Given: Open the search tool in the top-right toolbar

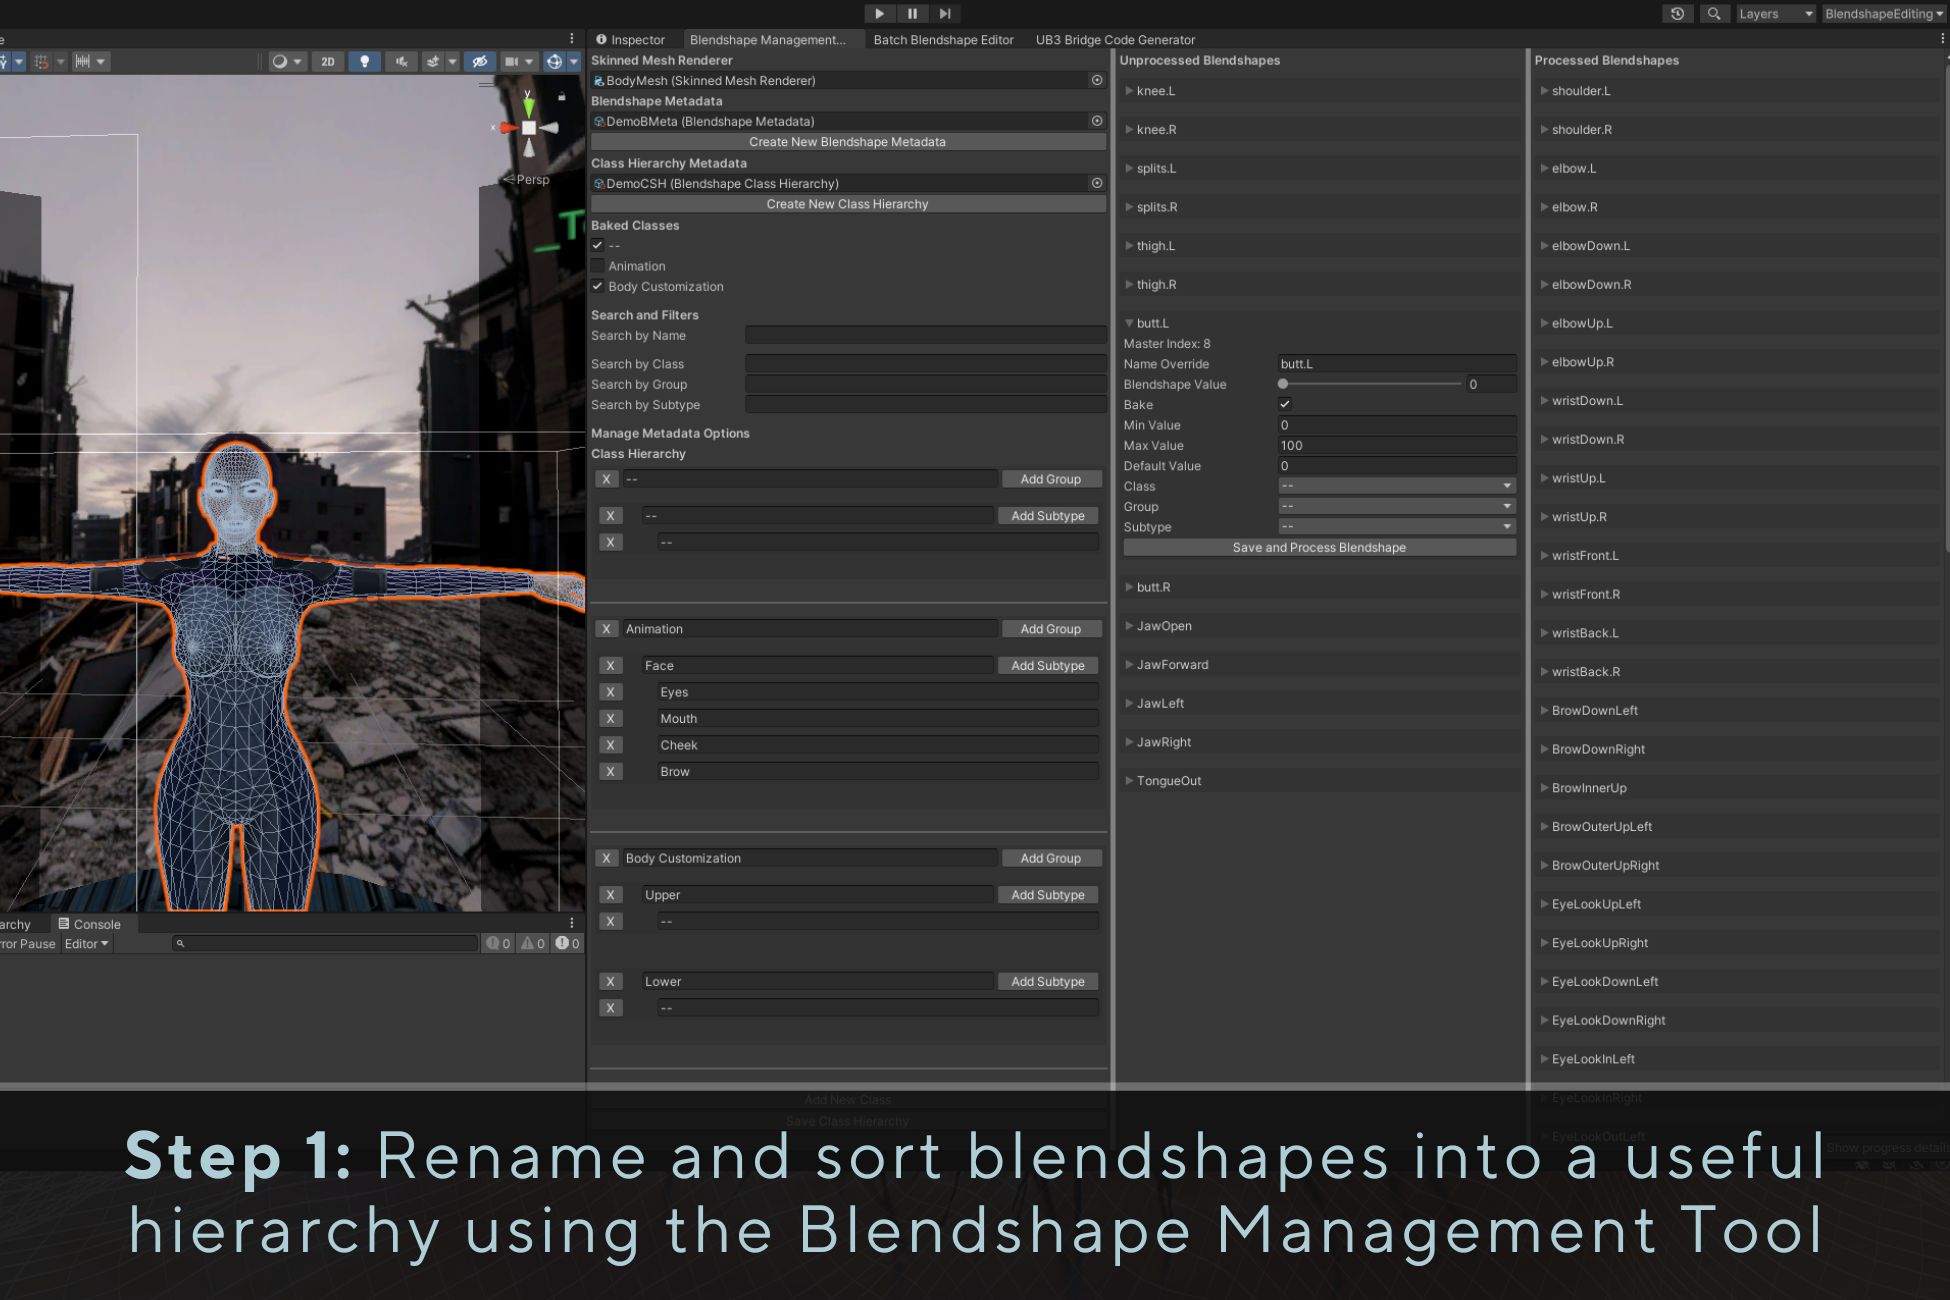Looking at the screenshot, I should click(1714, 13).
